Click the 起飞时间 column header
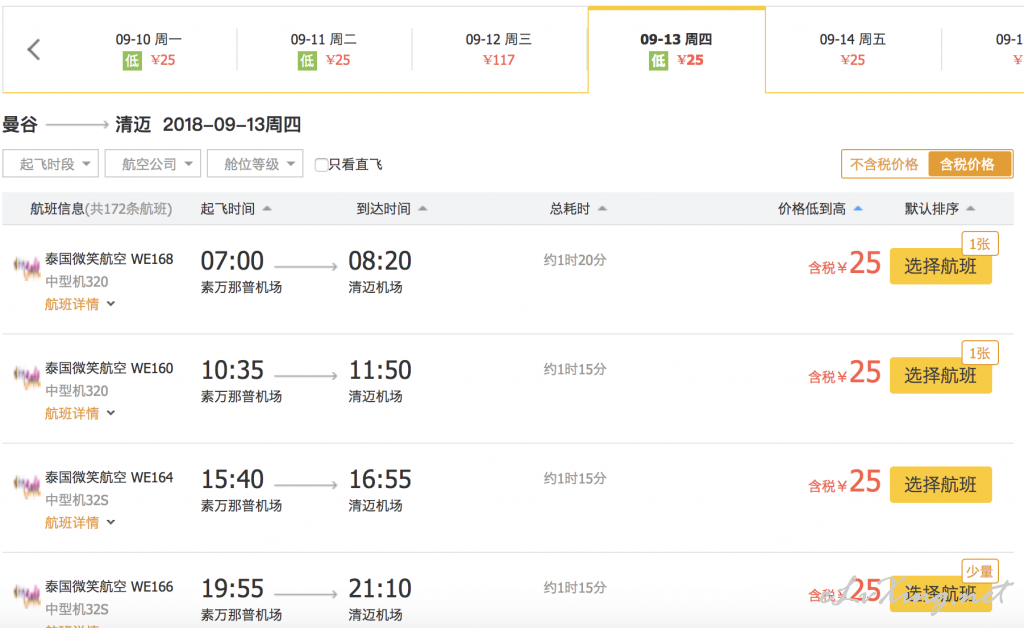Screen dimensions: 1024x628 (x=227, y=209)
